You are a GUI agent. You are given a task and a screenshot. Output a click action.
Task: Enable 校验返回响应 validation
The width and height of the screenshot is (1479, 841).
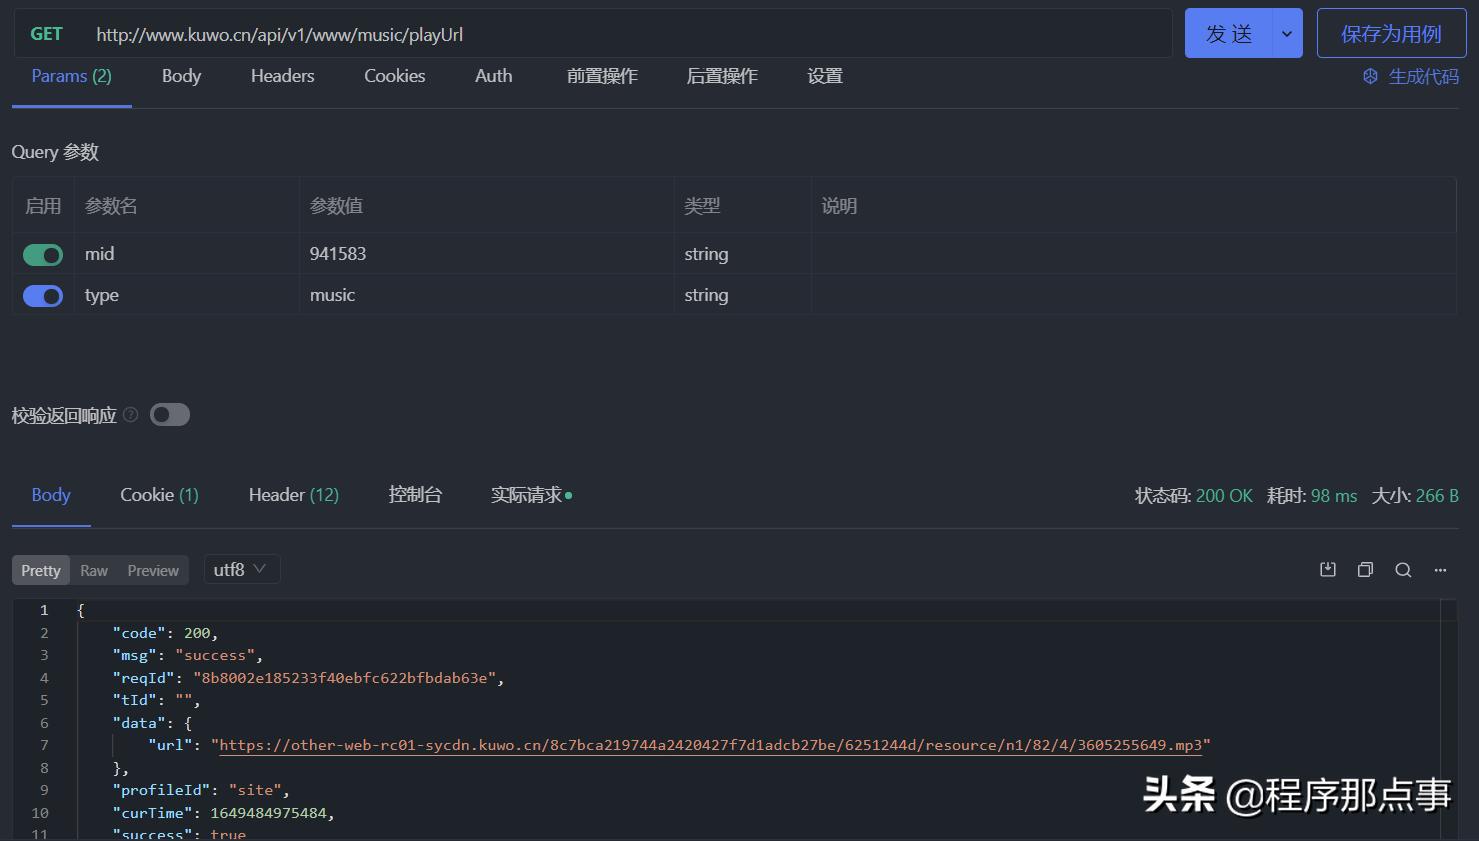click(x=169, y=414)
